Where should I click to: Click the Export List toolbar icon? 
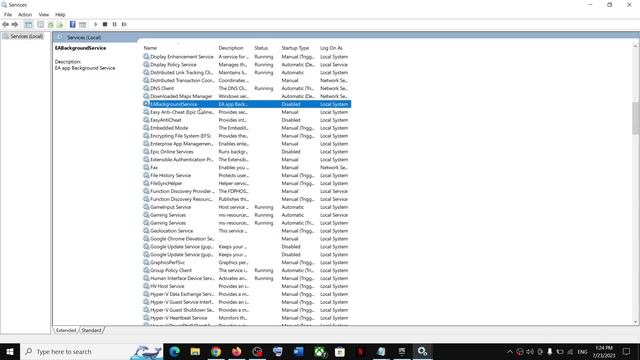60,24
